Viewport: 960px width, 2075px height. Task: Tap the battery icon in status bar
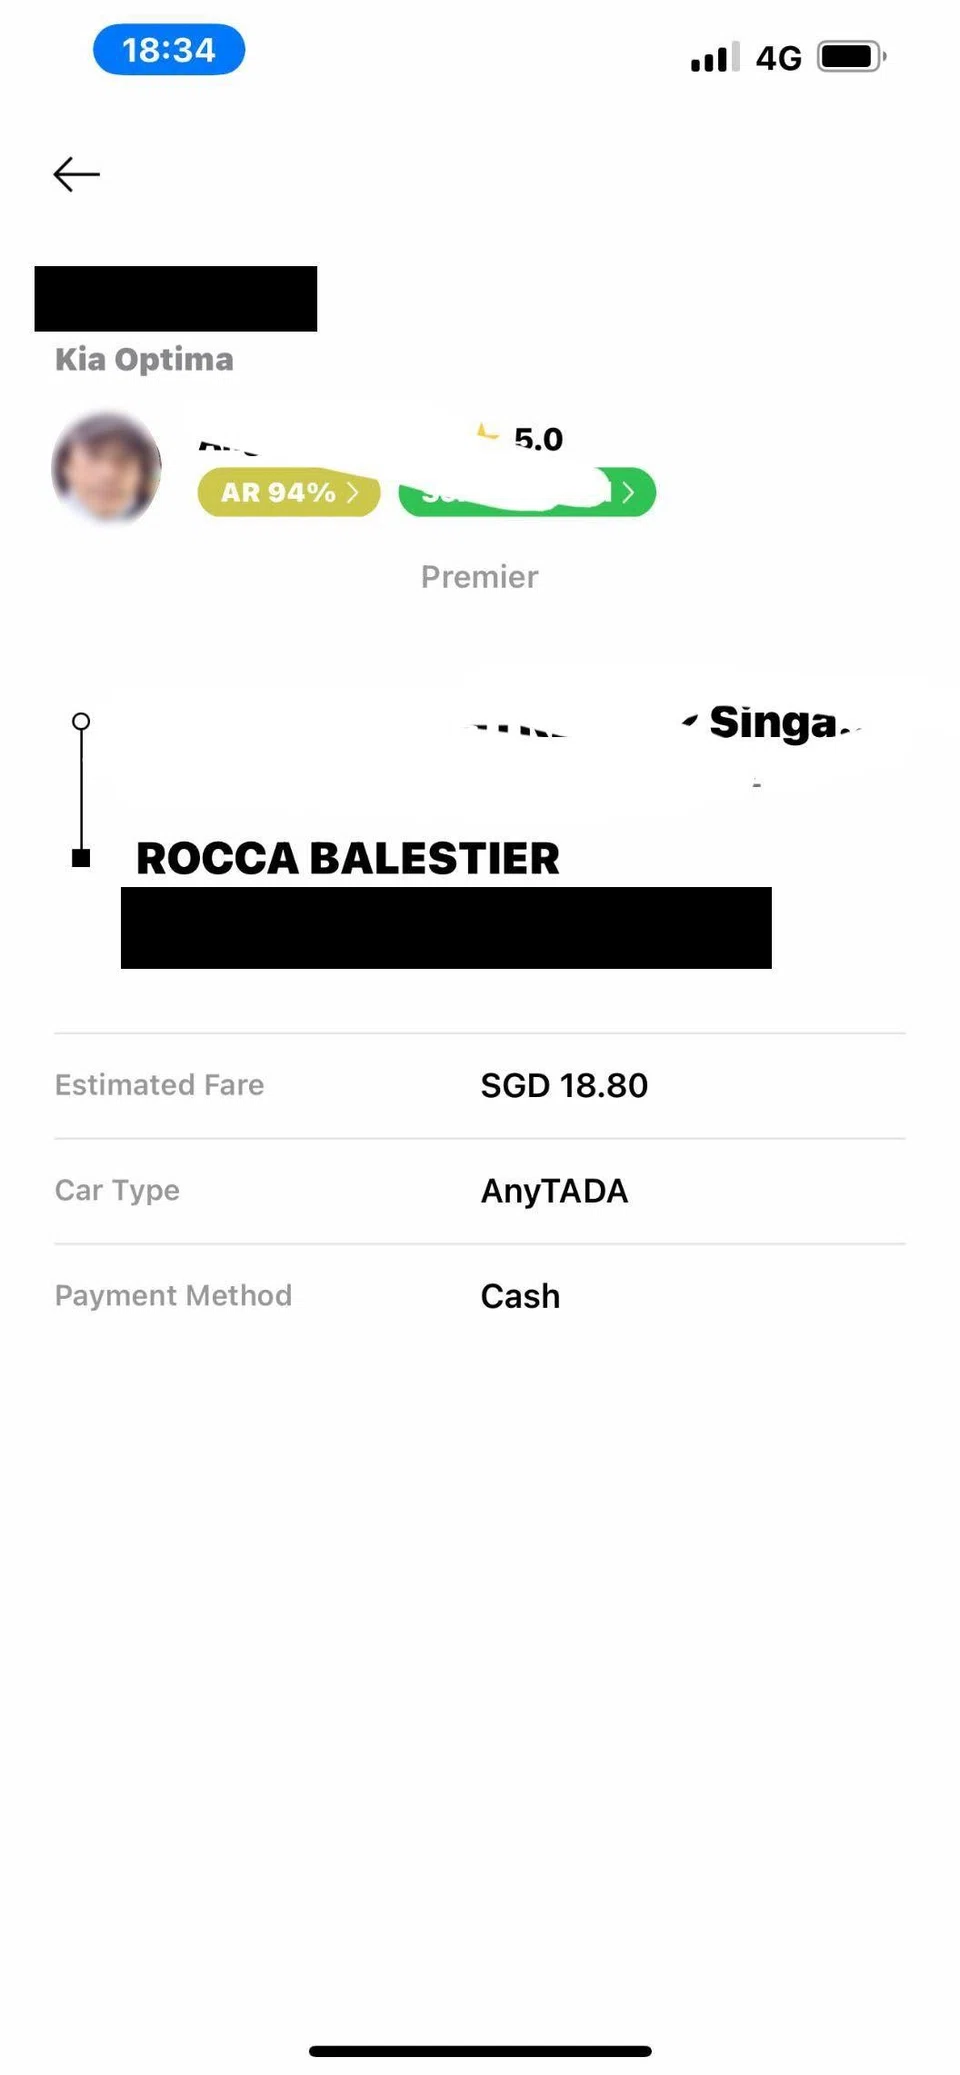(852, 57)
